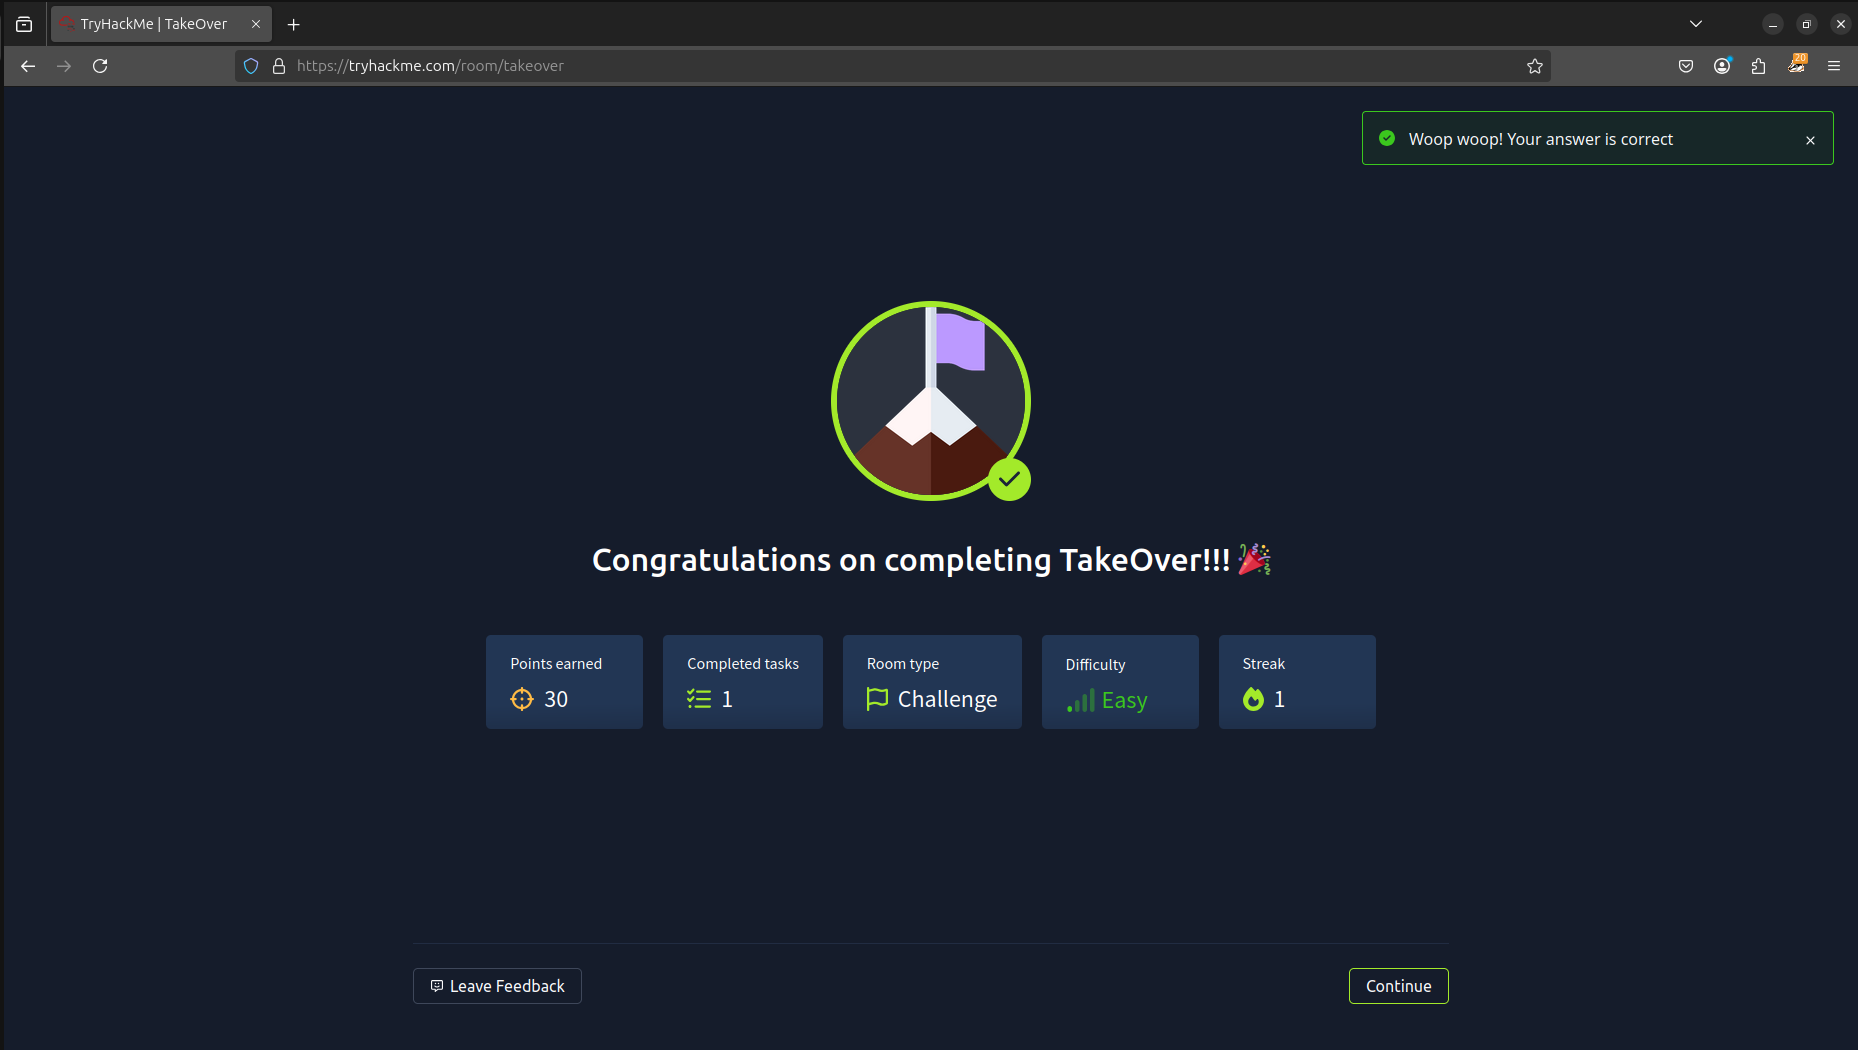Click the browser back arrow
This screenshot has width=1858, height=1050.
point(28,66)
